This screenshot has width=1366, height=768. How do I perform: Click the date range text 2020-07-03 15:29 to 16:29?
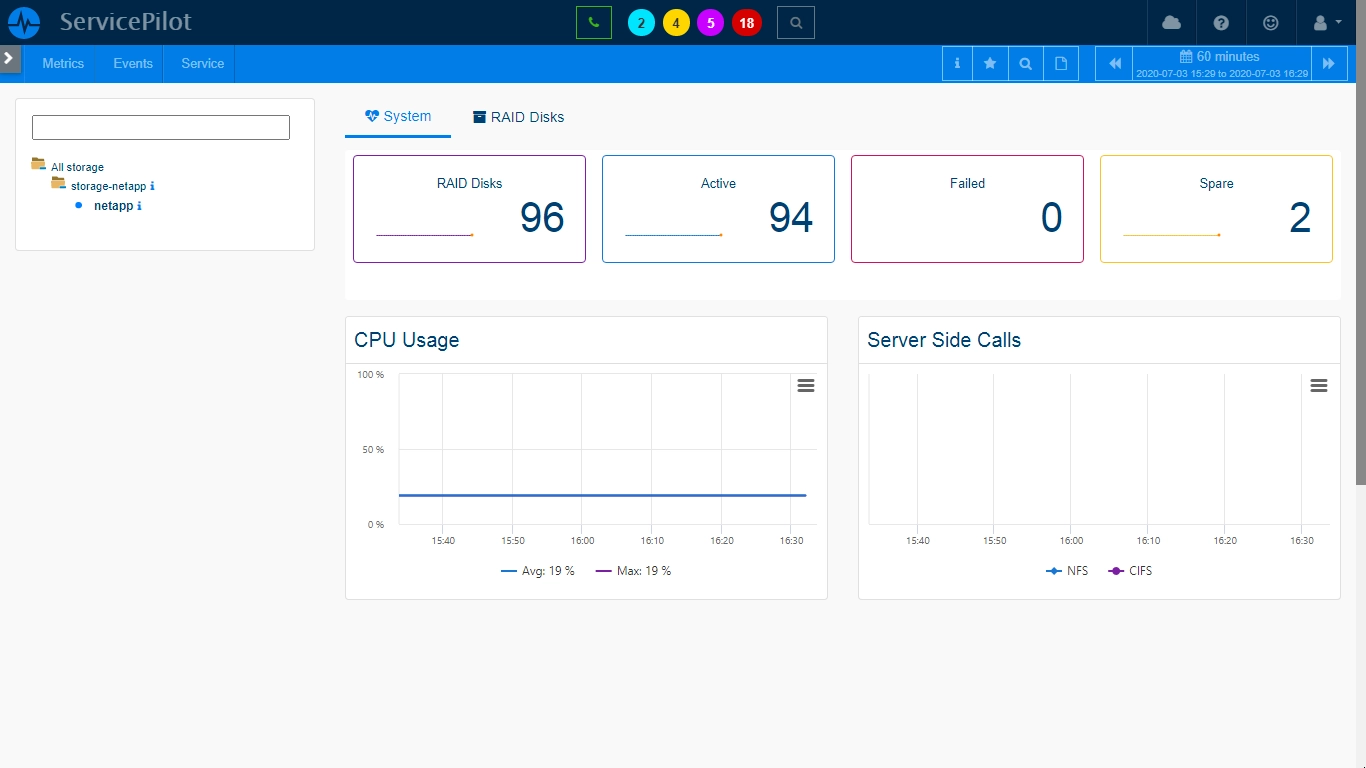1222,73
